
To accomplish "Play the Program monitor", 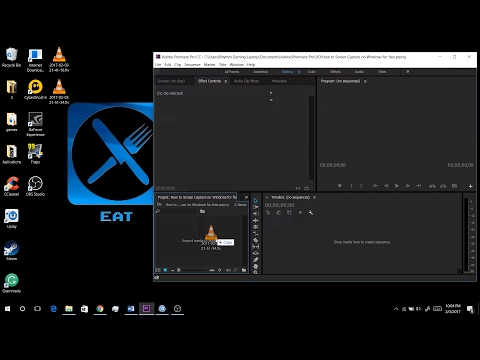I will coord(397,186).
